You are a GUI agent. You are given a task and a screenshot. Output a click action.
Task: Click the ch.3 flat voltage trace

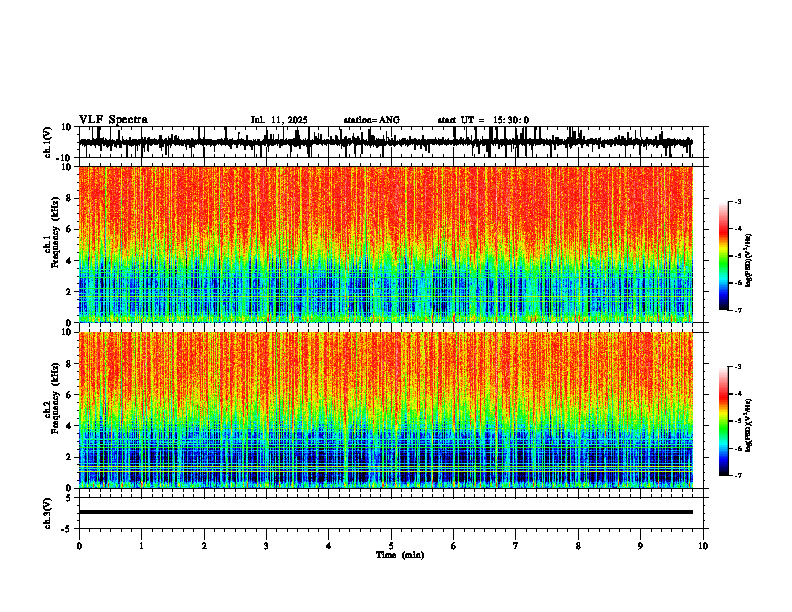386,512
